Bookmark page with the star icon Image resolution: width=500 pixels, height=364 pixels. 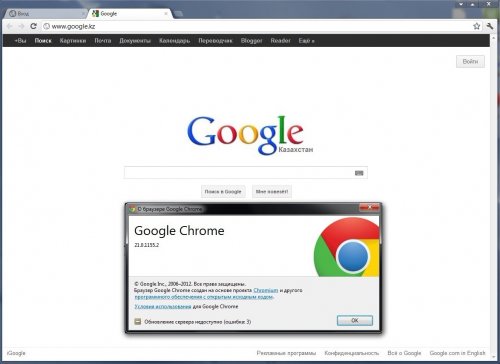point(477,26)
